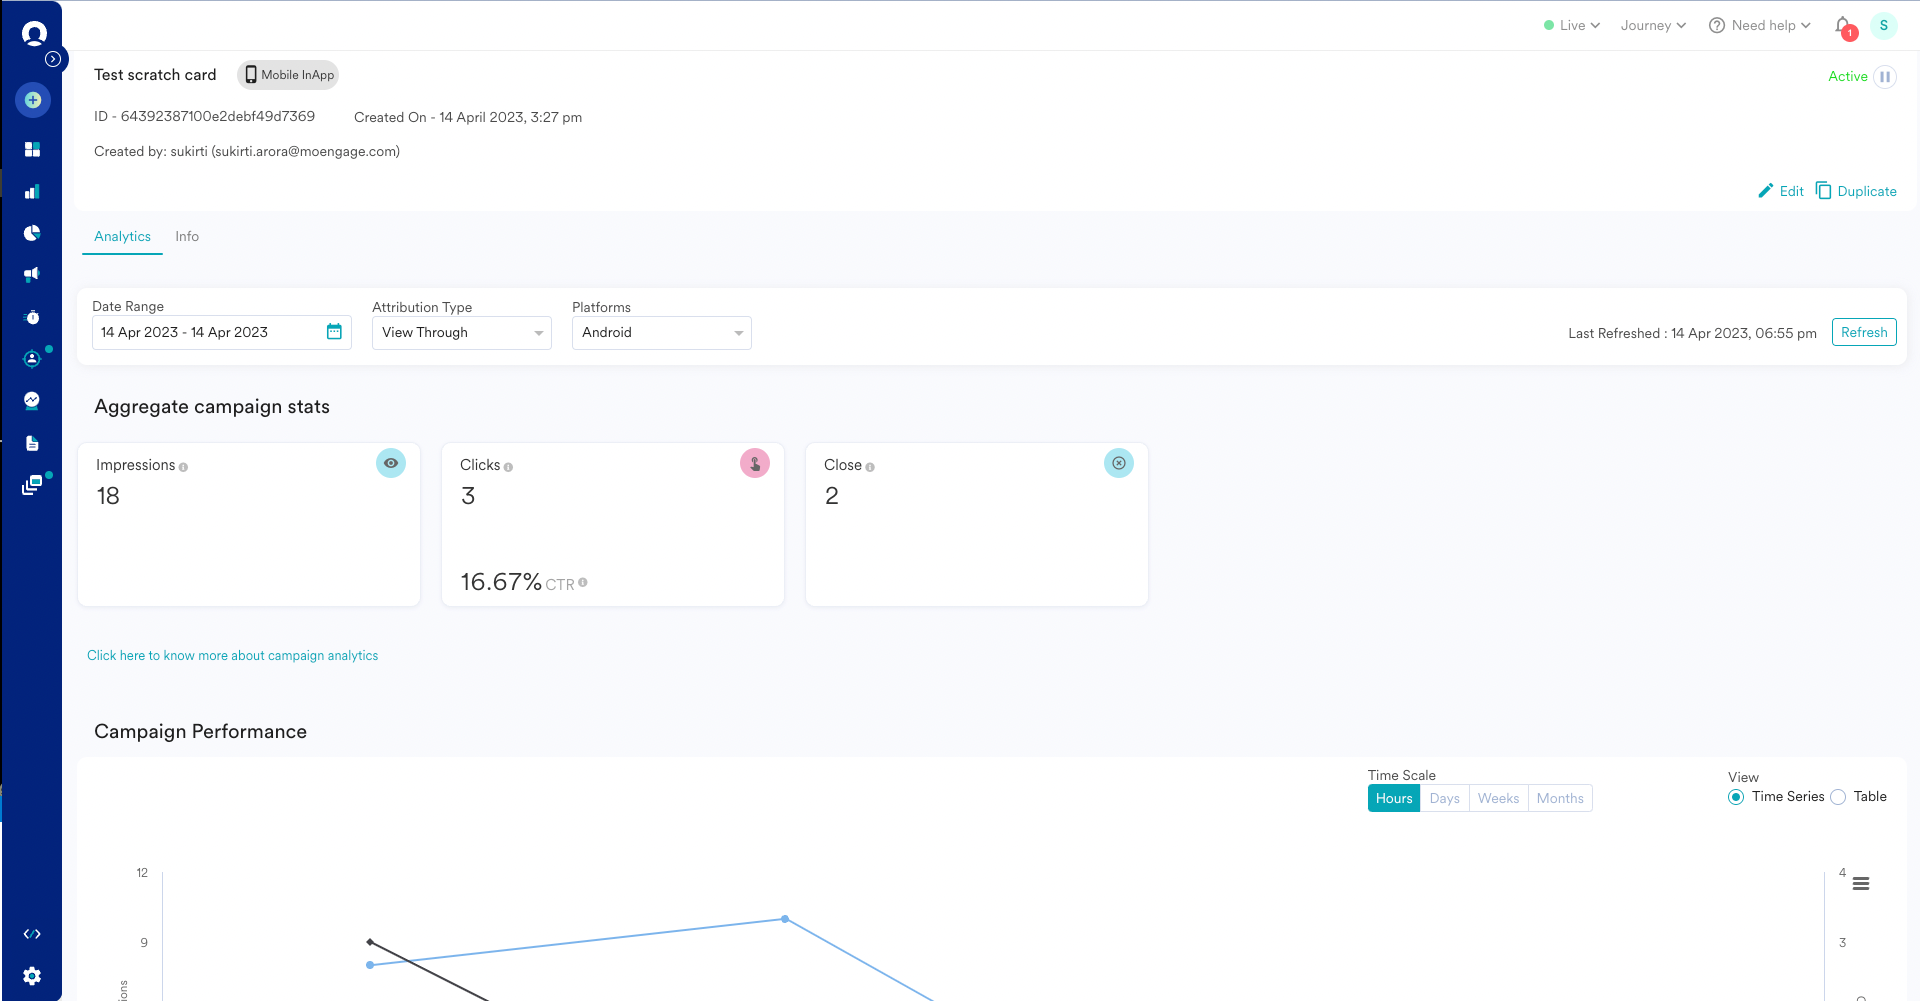
Task: Click the Duplicate campaign button
Action: (1856, 191)
